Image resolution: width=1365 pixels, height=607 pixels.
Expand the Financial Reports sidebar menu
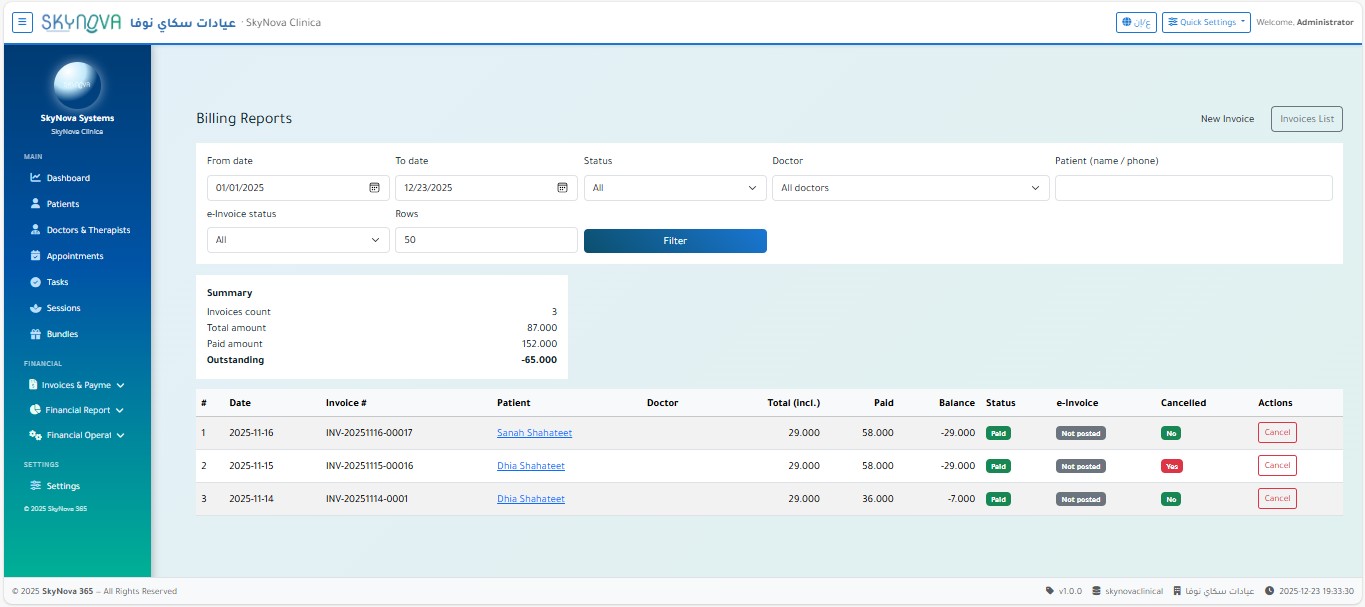pos(77,410)
